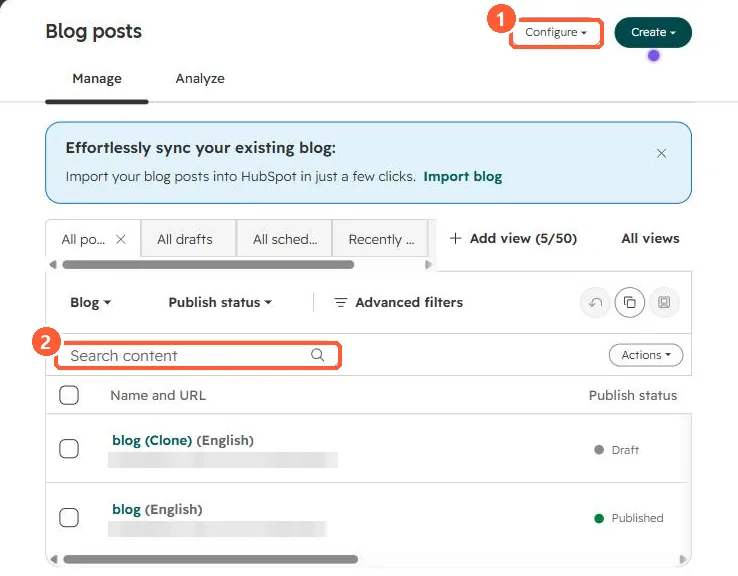
Task: Check the blog (English) row checkbox
Action: pyautogui.click(x=69, y=518)
